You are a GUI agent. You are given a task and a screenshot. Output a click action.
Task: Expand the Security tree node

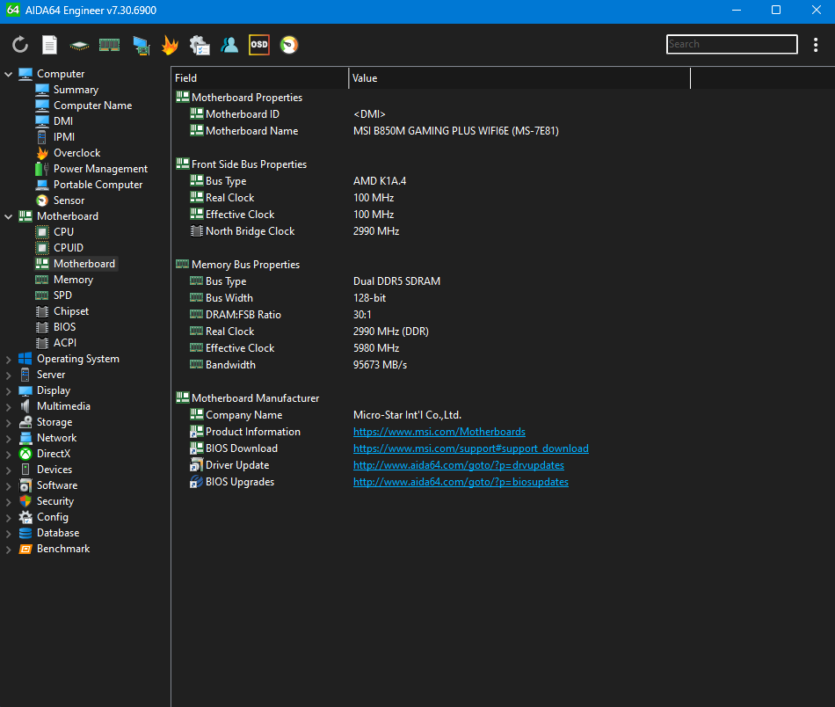9,502
